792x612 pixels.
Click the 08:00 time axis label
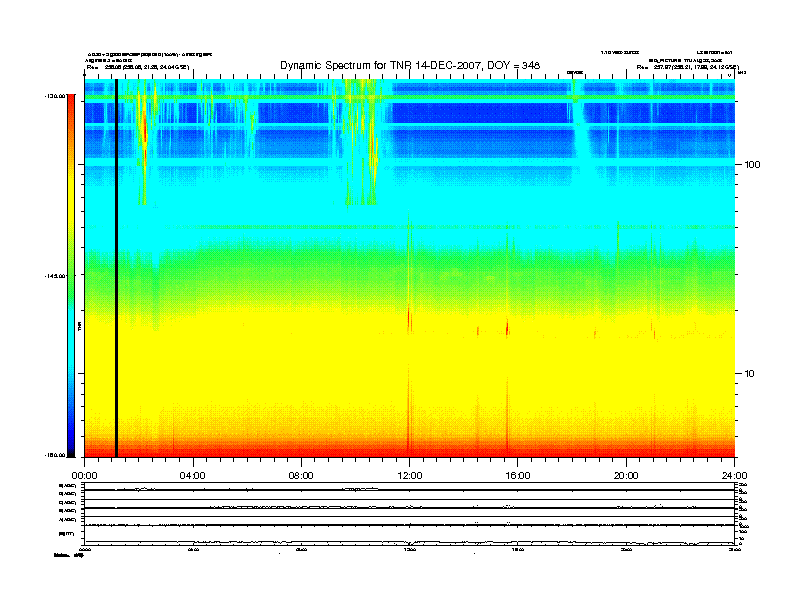coord(301,476)
